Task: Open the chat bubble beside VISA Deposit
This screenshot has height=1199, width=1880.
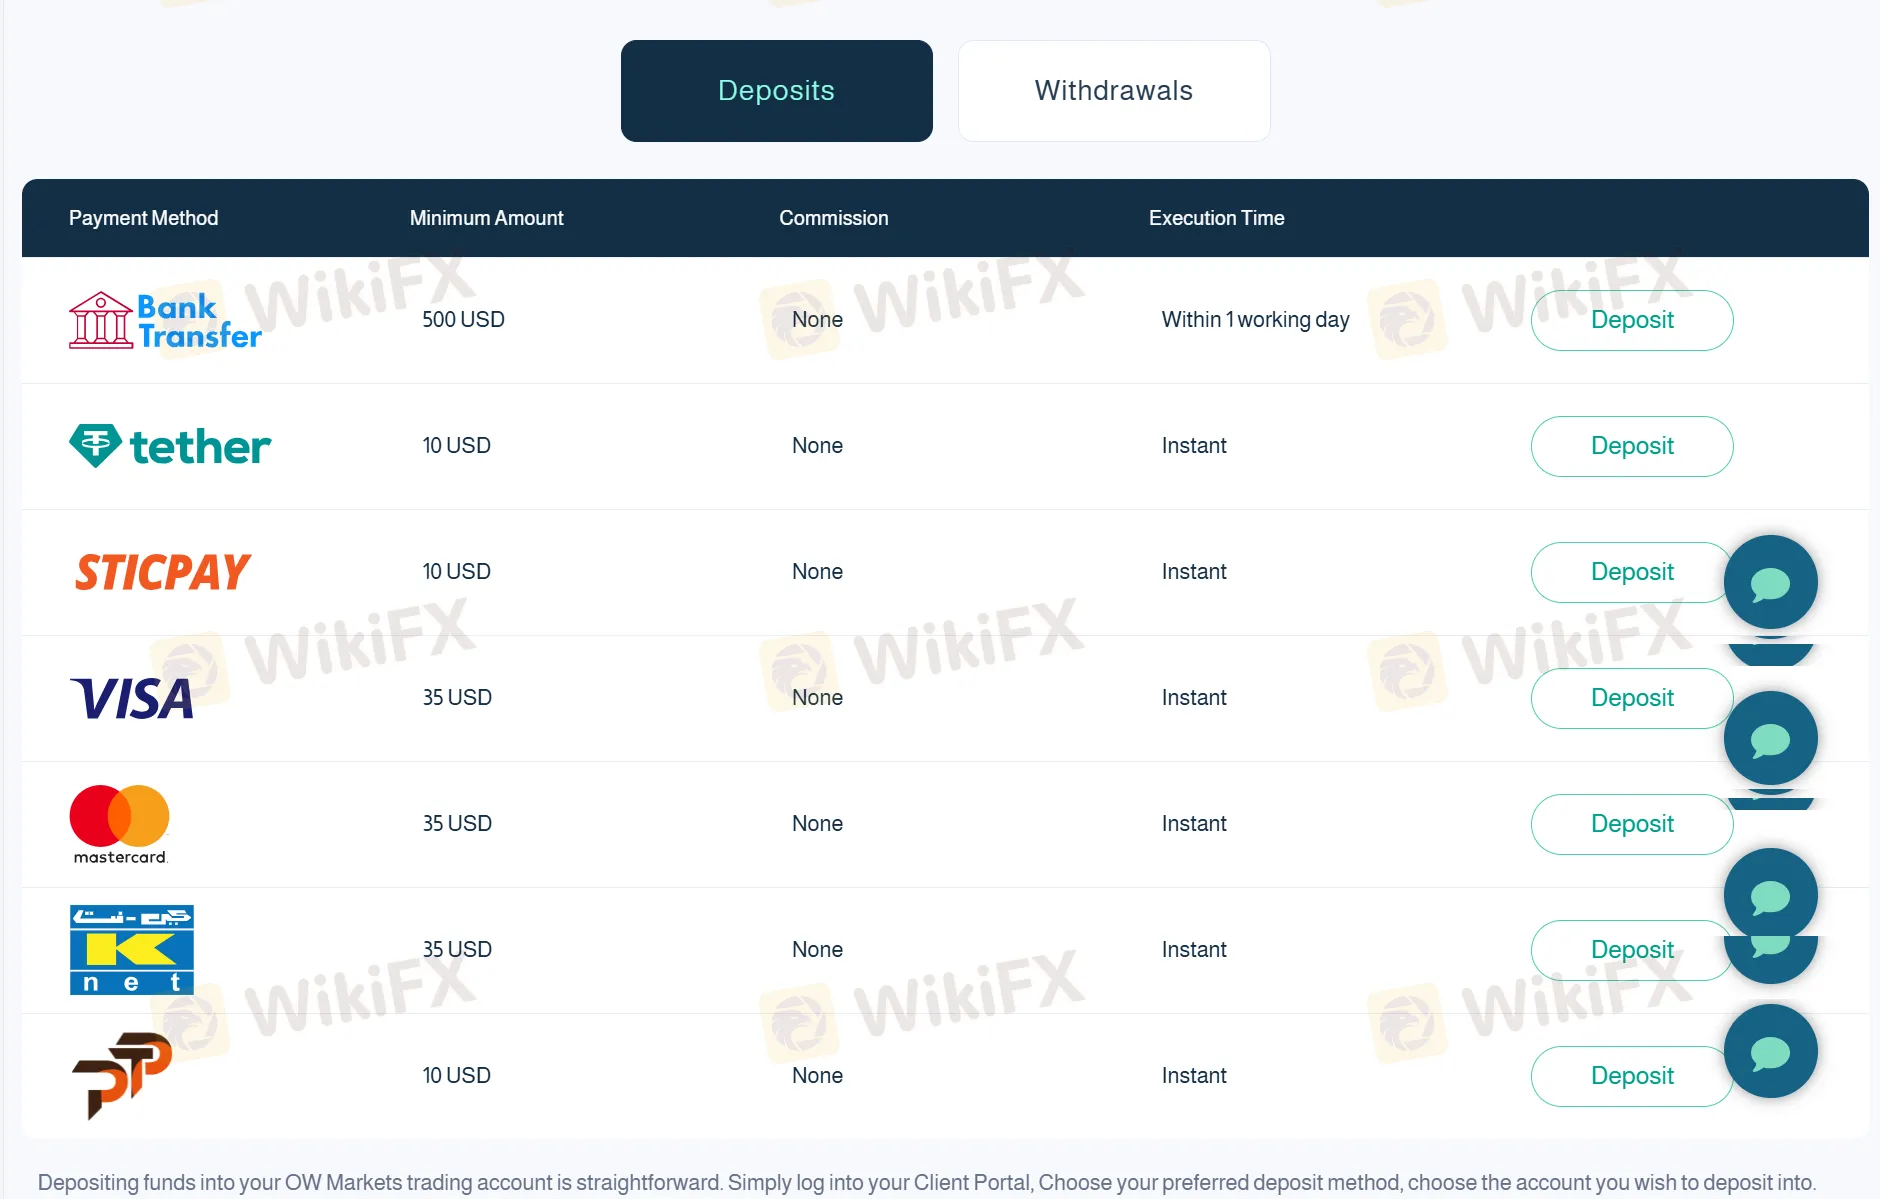Action: 1771,738
